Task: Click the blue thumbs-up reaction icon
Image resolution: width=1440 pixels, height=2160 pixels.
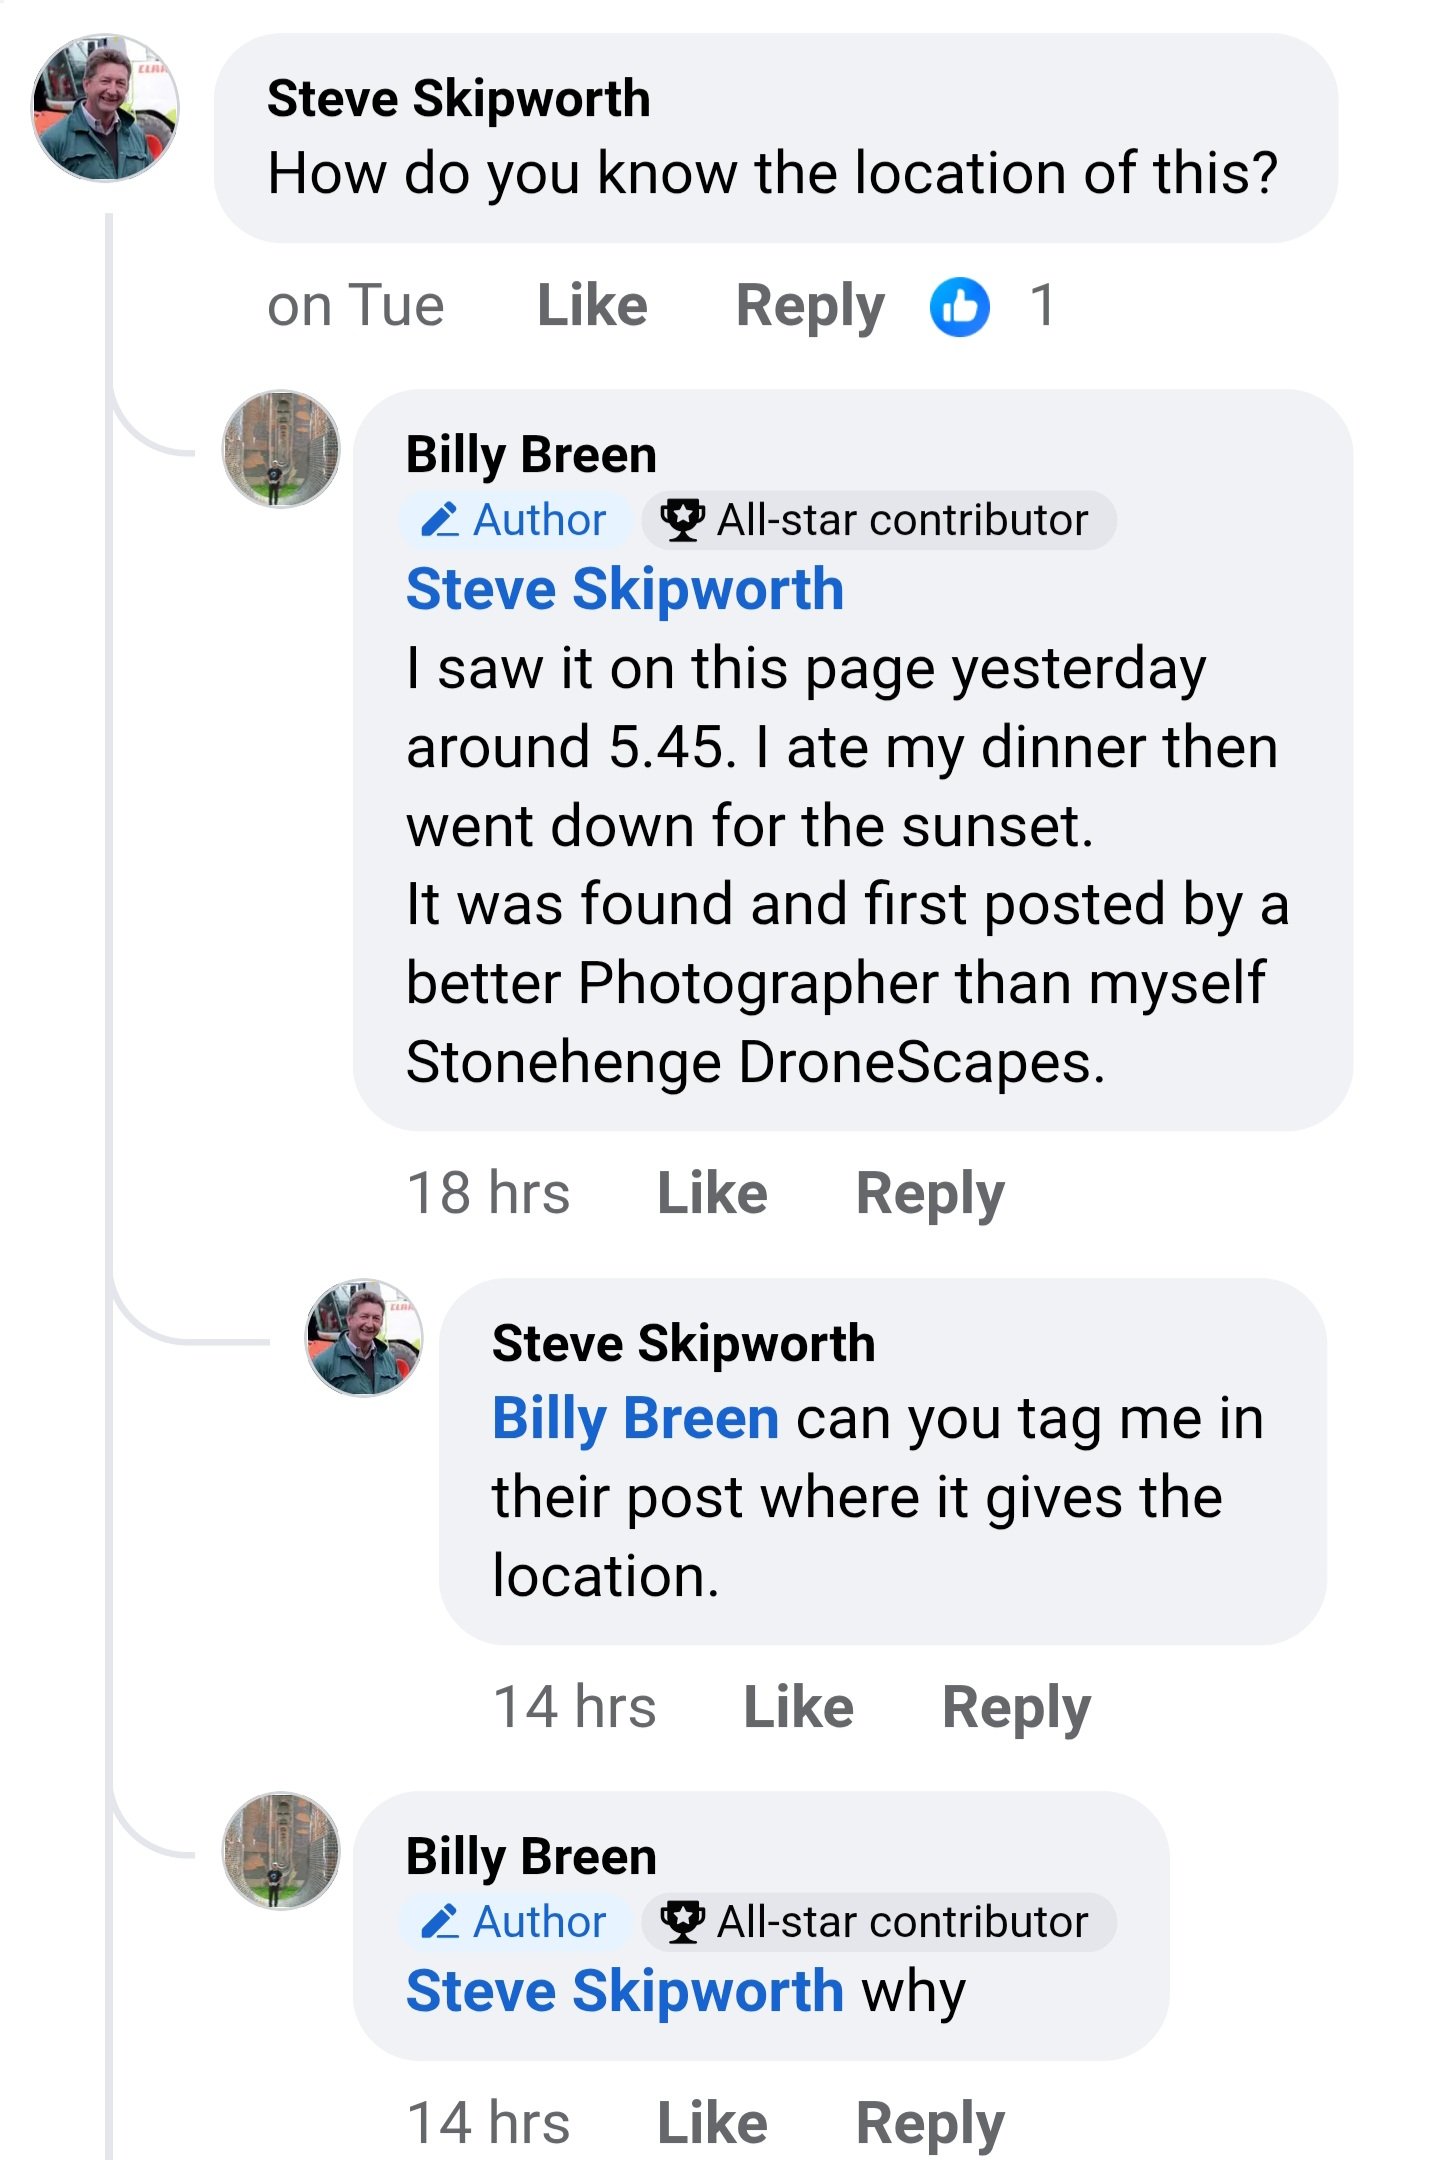Action: pyautogui.click(x=959, y=306)
